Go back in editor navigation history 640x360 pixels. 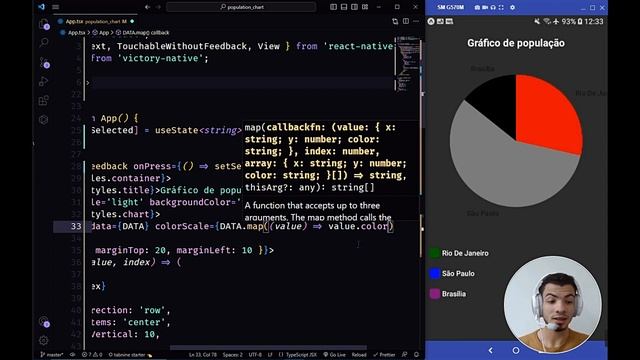147,7
